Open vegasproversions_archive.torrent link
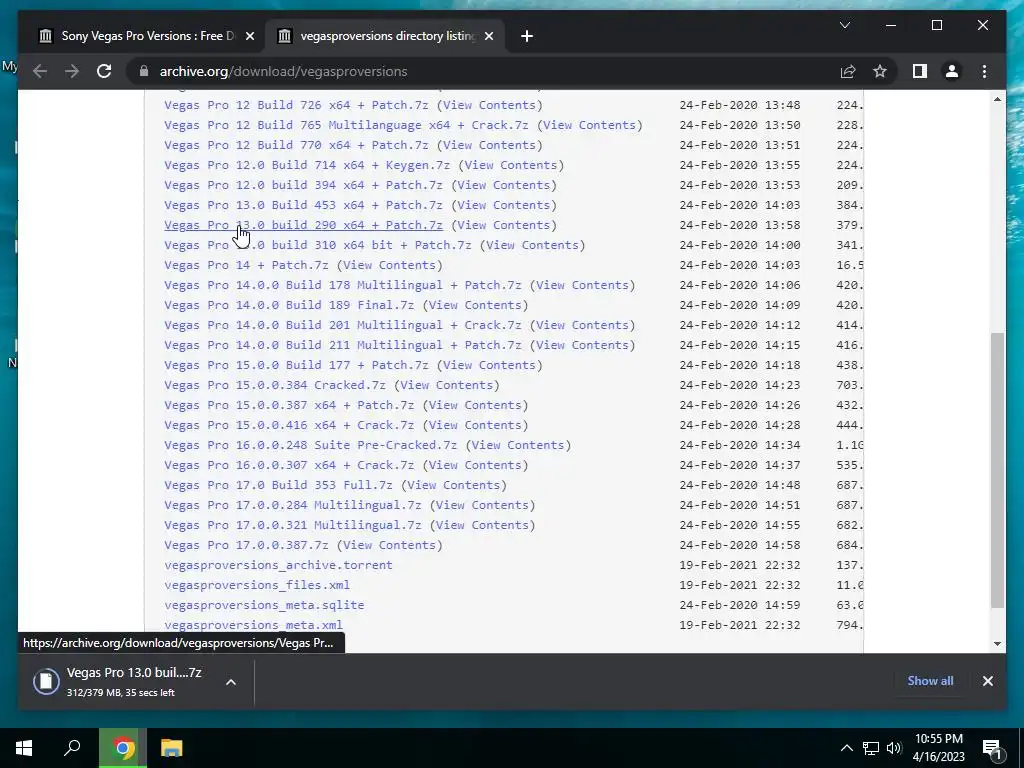 pyautogui.click(x=278, y=566)
